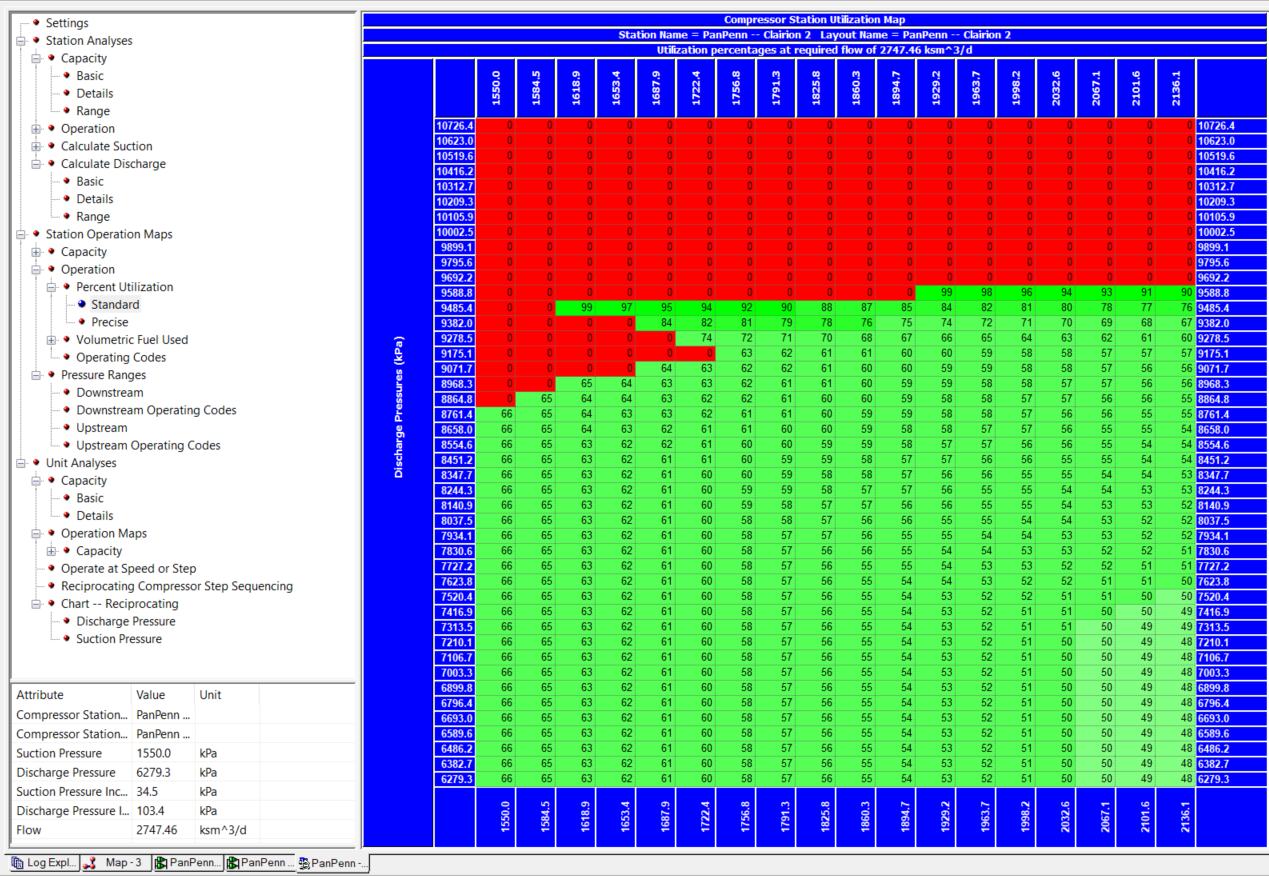Click the diamond icon next to Precise
The height and width of the screenshot is (876, 1269).
click(81, 322)
